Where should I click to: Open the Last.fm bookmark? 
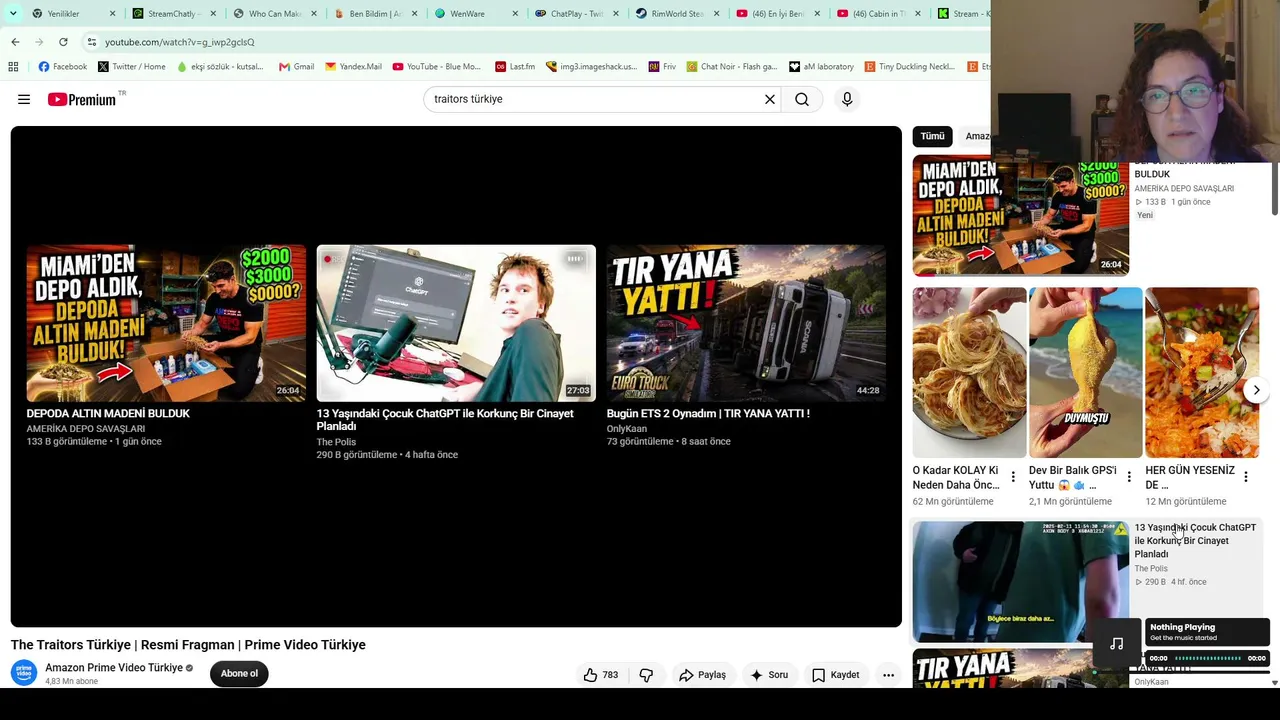(515, 67)
